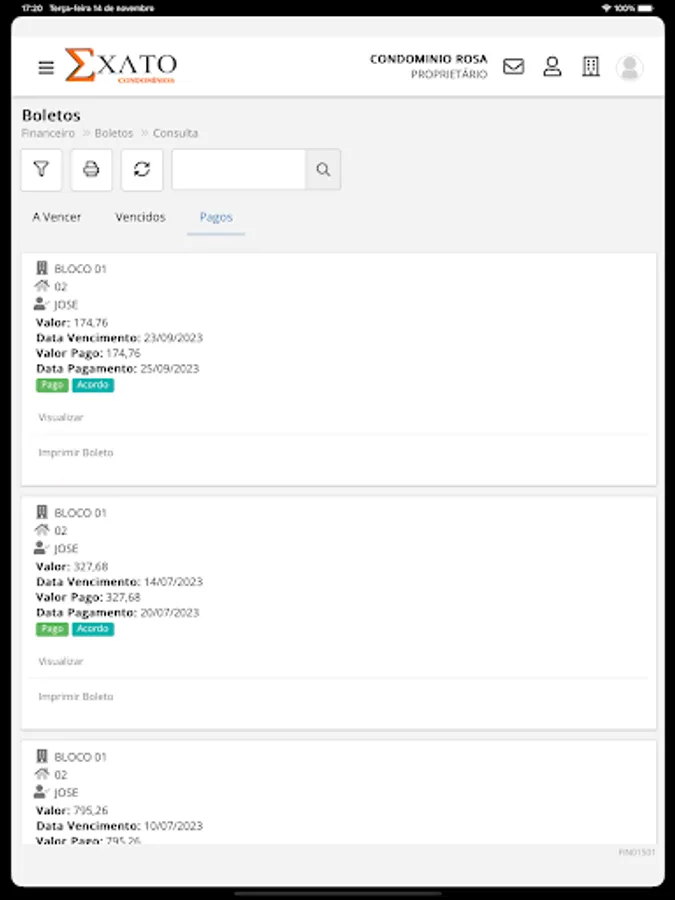This screenshot has height=900, width=675.
Task: Open the person profile icon in the header
Action: coord(552,67)
